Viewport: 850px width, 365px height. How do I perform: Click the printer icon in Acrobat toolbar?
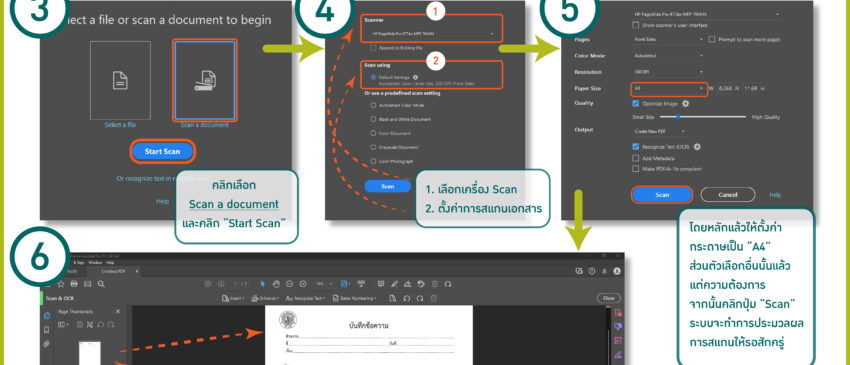click(74, 284)
